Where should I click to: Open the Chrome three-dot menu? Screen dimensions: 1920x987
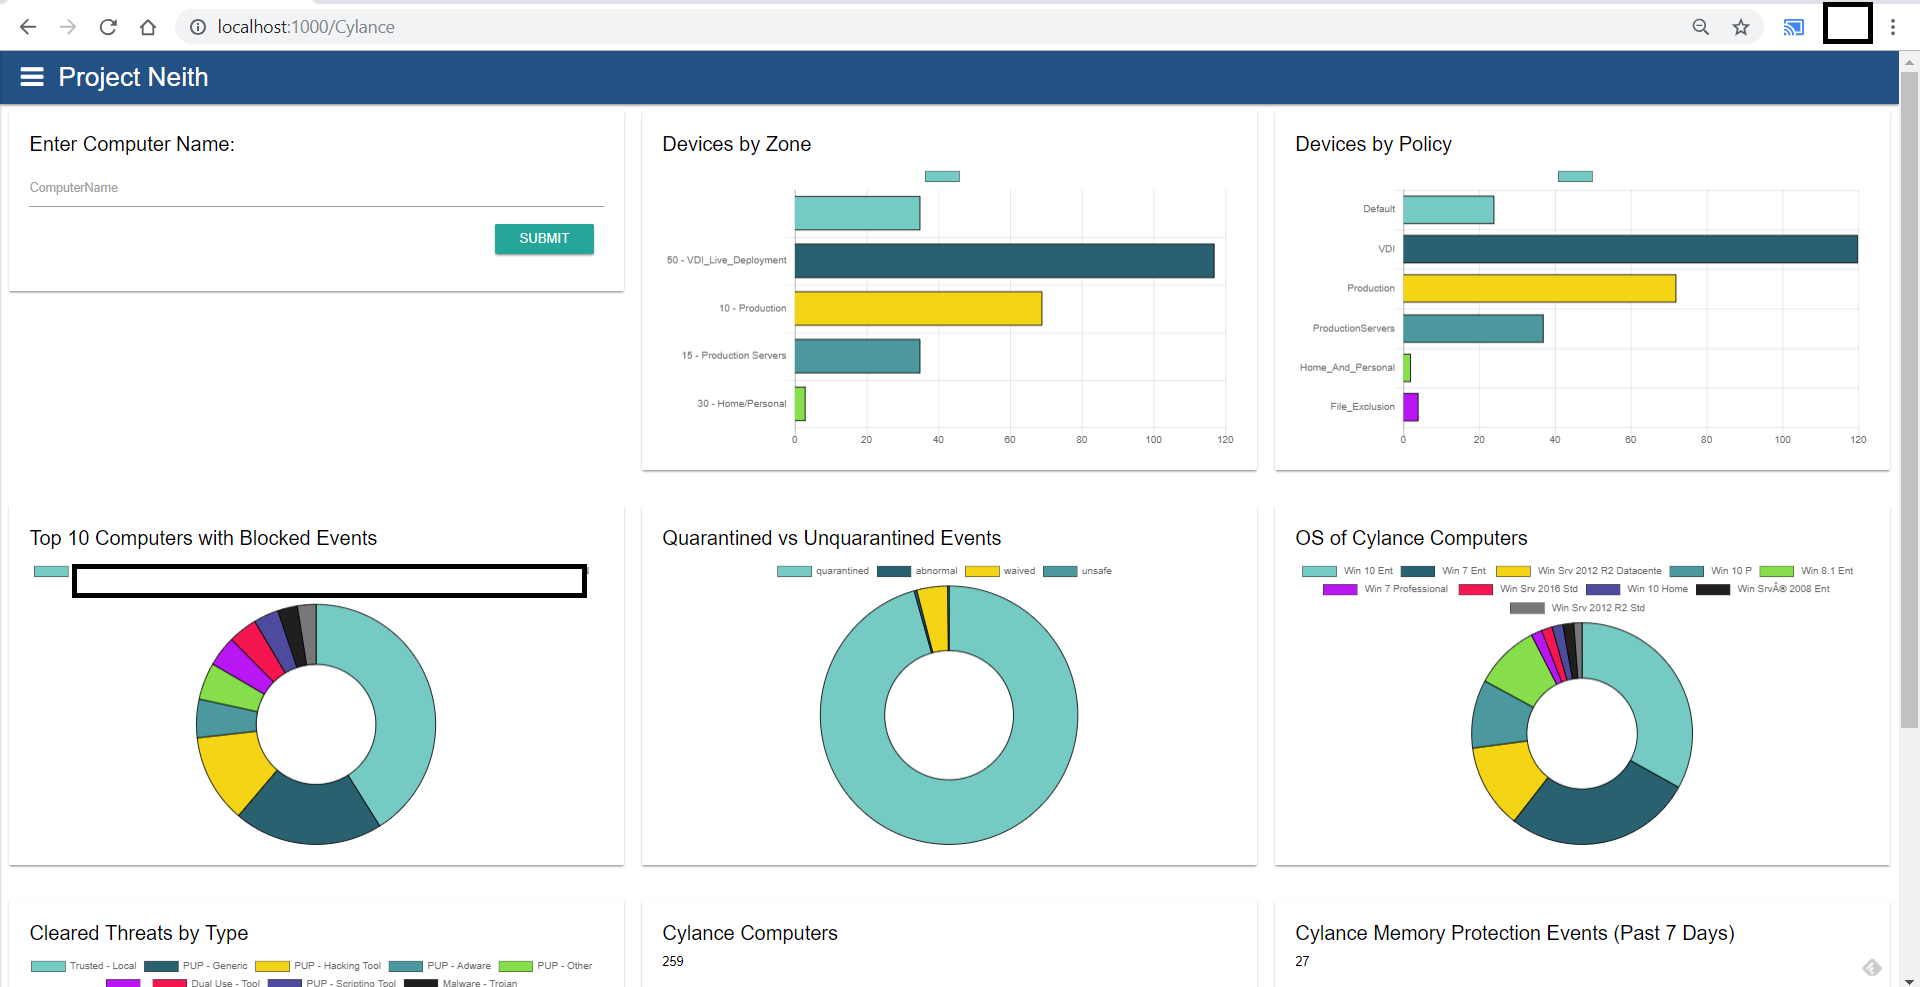tap(1893, 27)
